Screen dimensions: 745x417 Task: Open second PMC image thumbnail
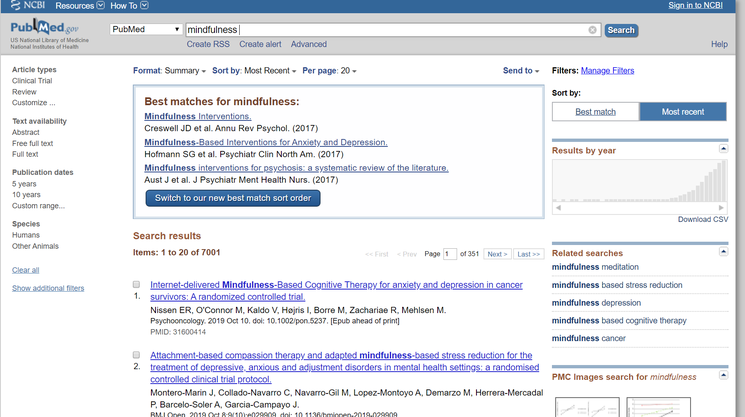coord(659,408)
